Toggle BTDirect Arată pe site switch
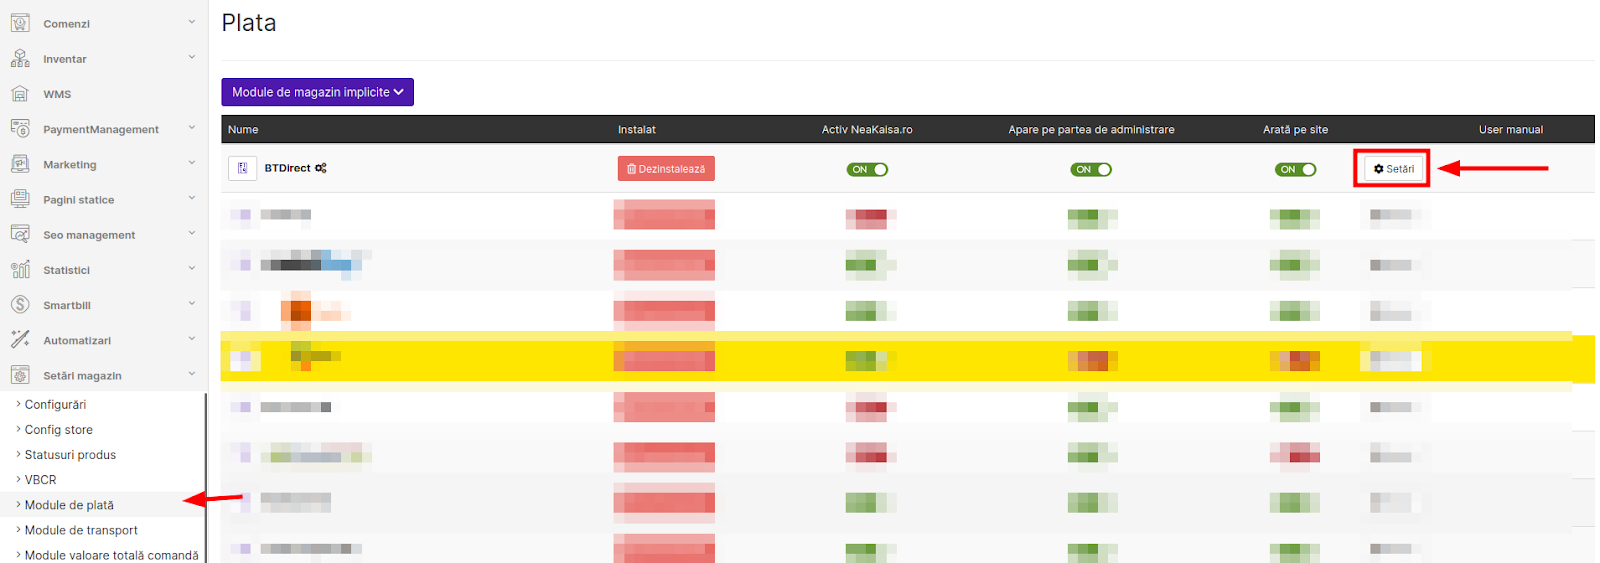1600x563 pixels. (x=1295, y=169)
